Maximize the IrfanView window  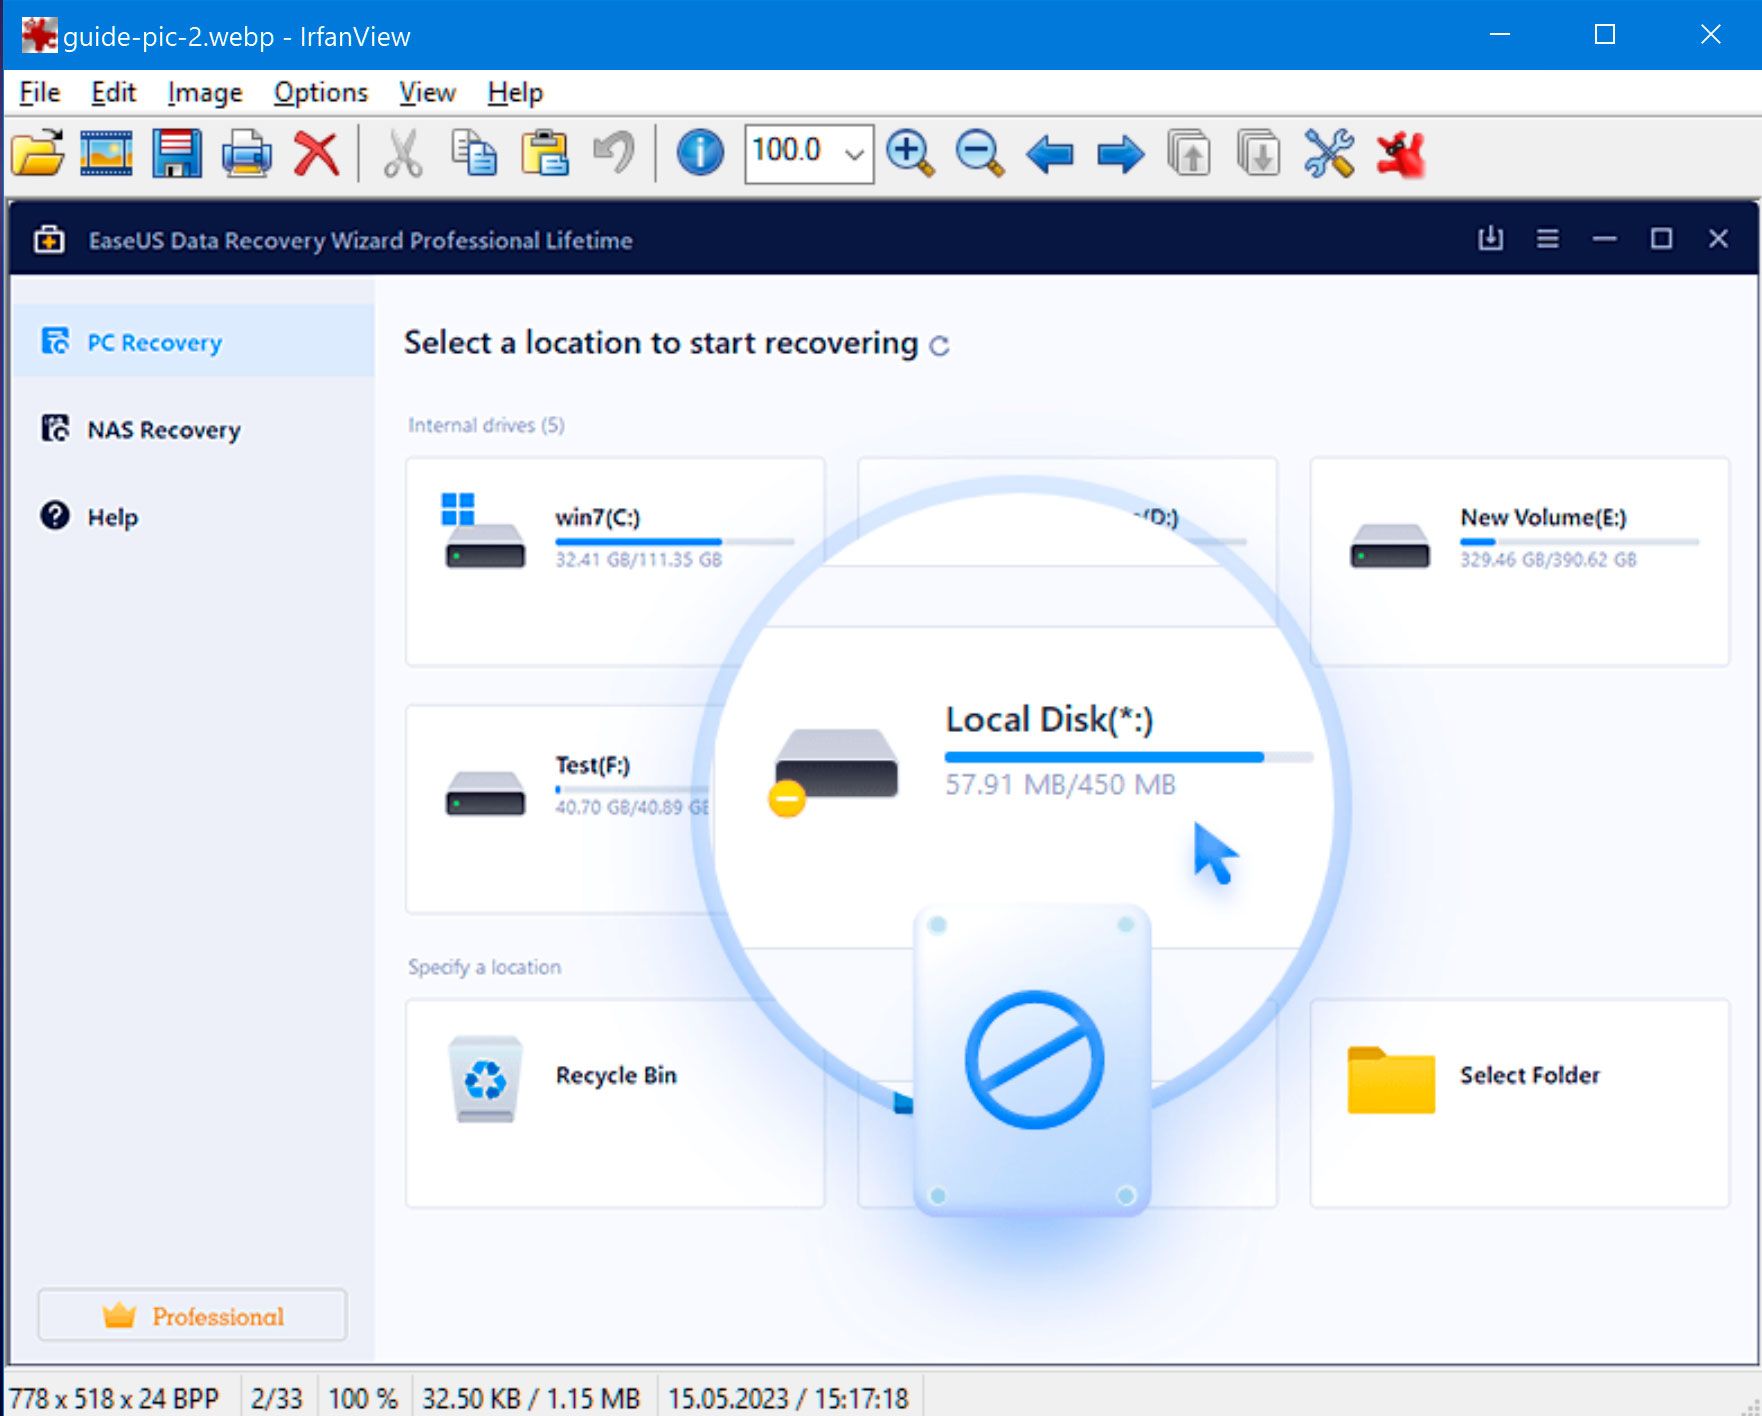pos(1605,35)
